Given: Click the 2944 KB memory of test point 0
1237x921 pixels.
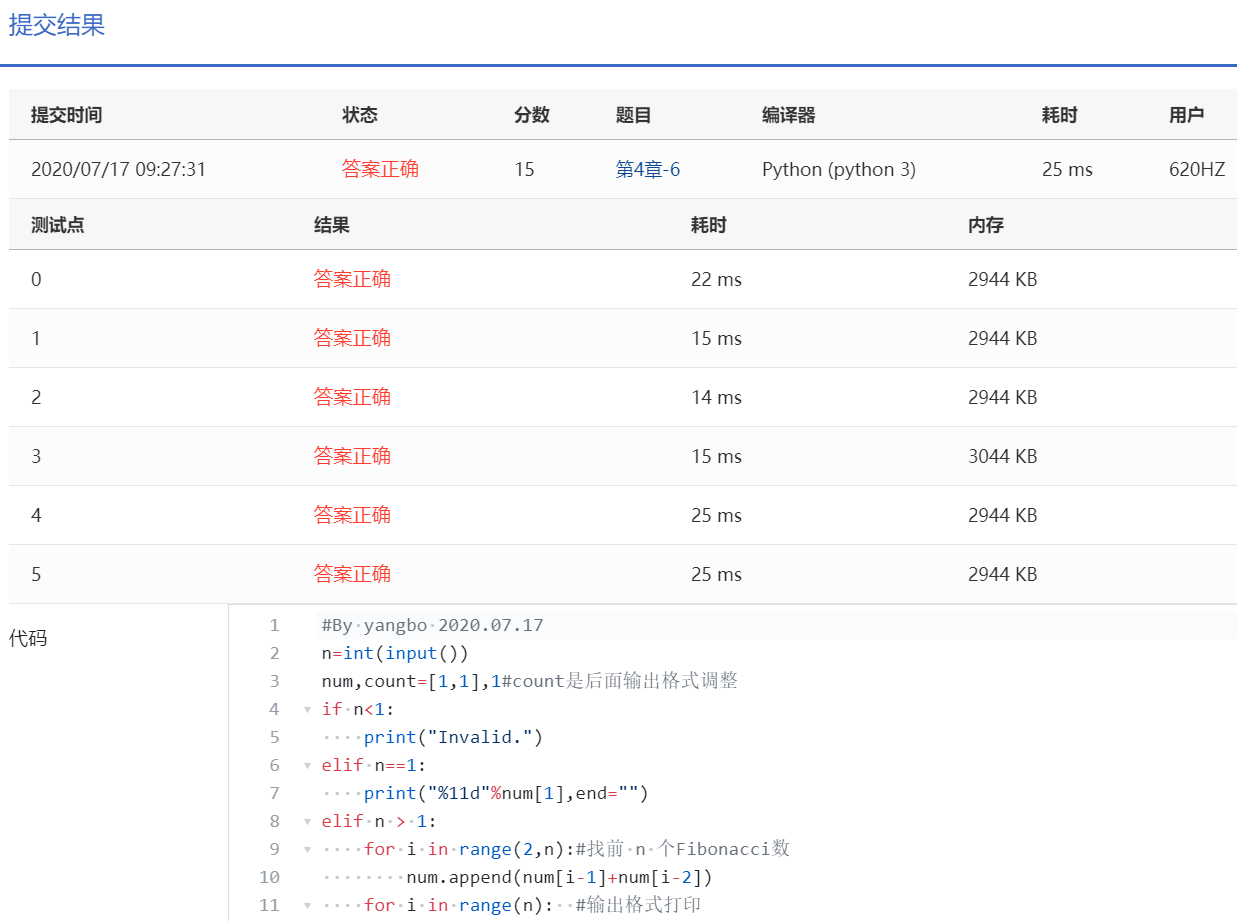Looking at the screenshot, I should click(1002, 279).
